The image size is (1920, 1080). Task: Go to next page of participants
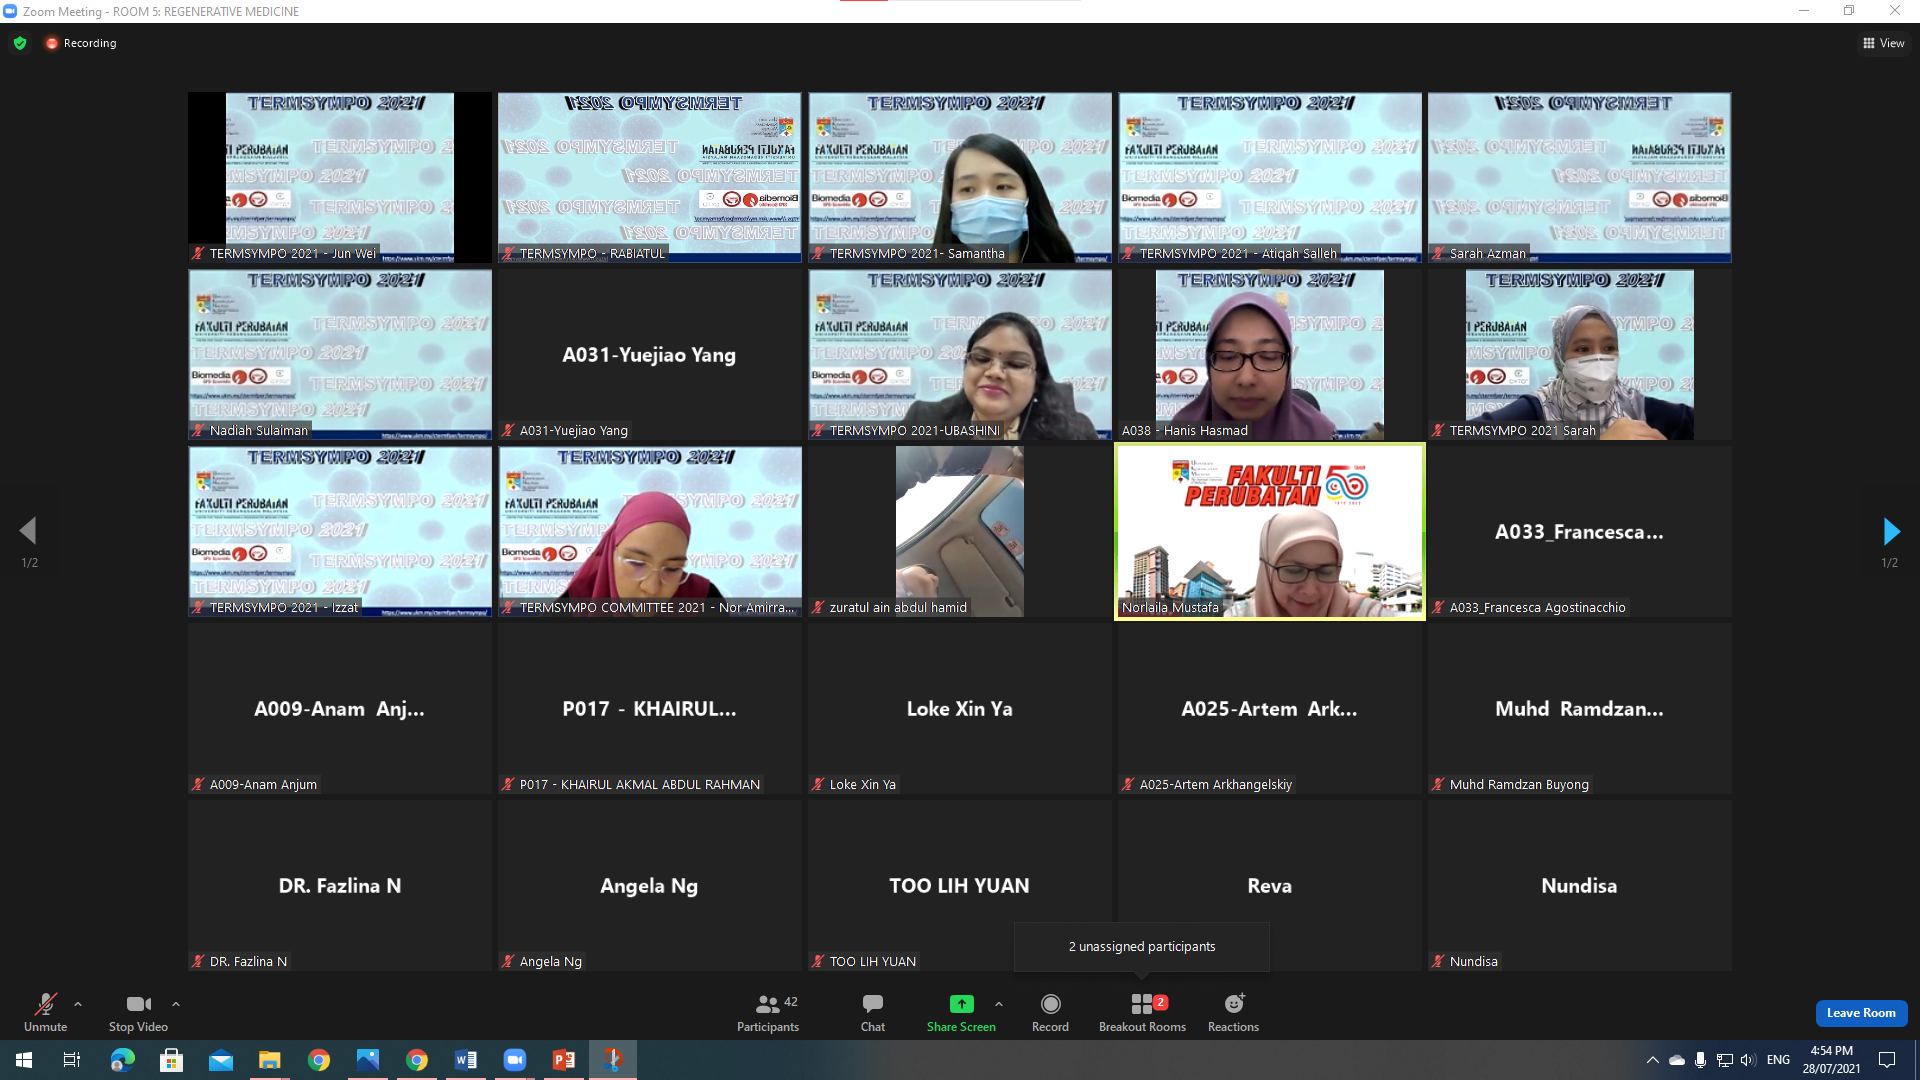point(1890,531)
